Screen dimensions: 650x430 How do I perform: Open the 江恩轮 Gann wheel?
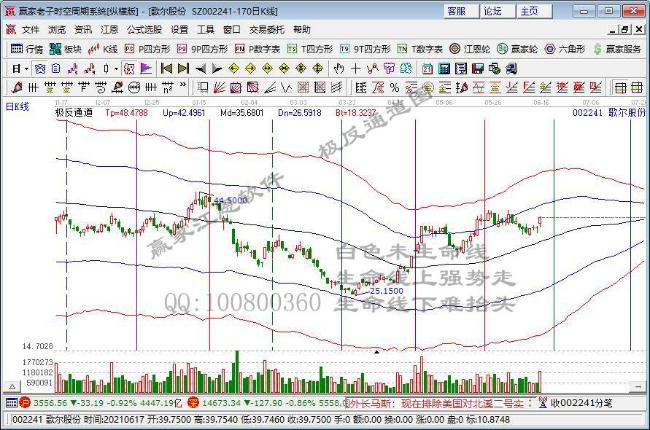click(x=470, y=49)
